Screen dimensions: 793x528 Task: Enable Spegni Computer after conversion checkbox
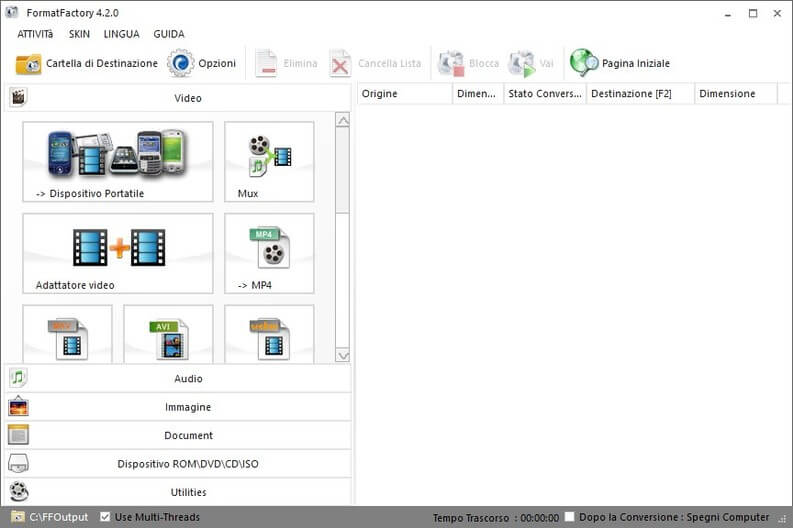[x=569, y=517]
